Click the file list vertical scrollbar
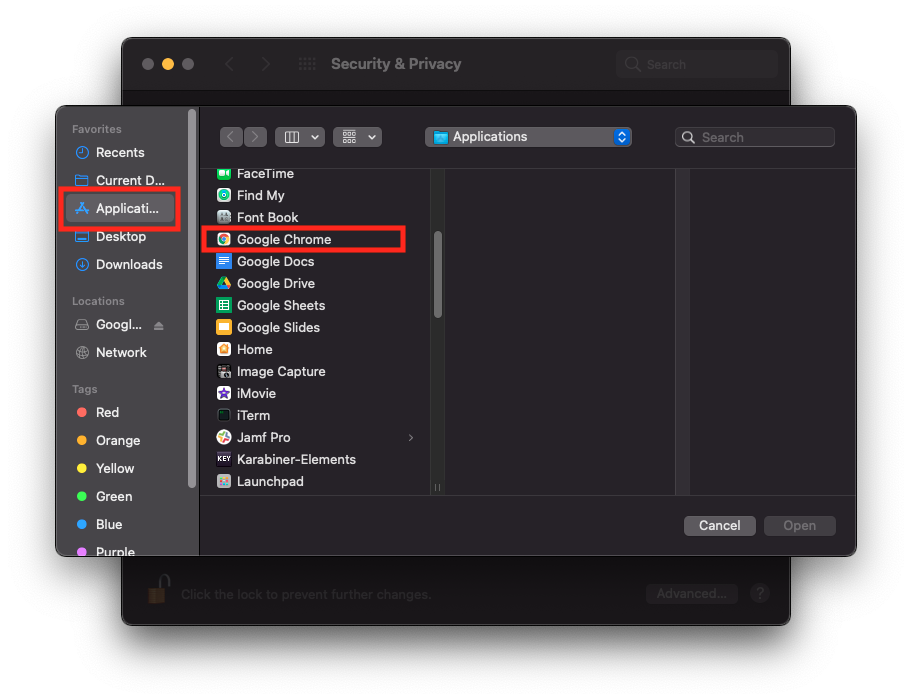The image size is (912, 699). (x=438, y=274)
